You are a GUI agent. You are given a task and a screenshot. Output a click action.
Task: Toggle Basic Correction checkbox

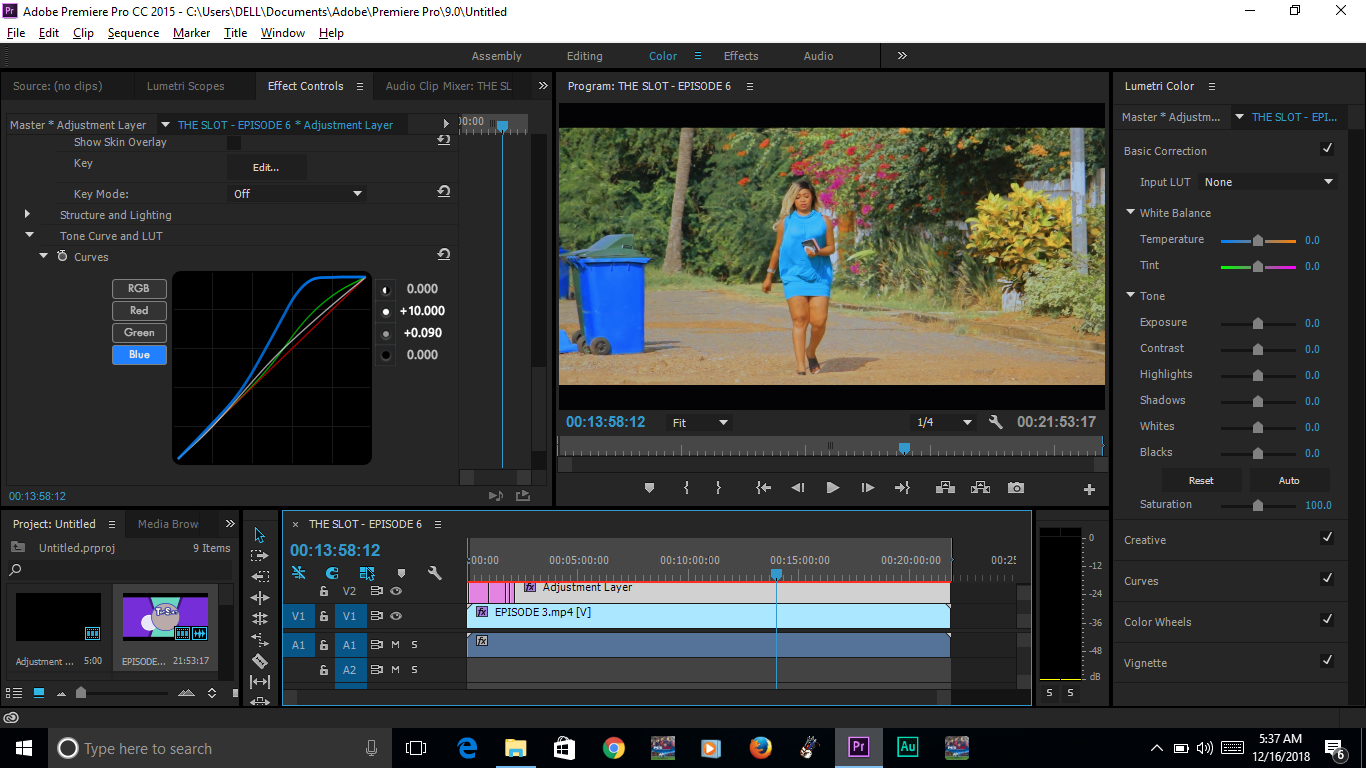1327,149
